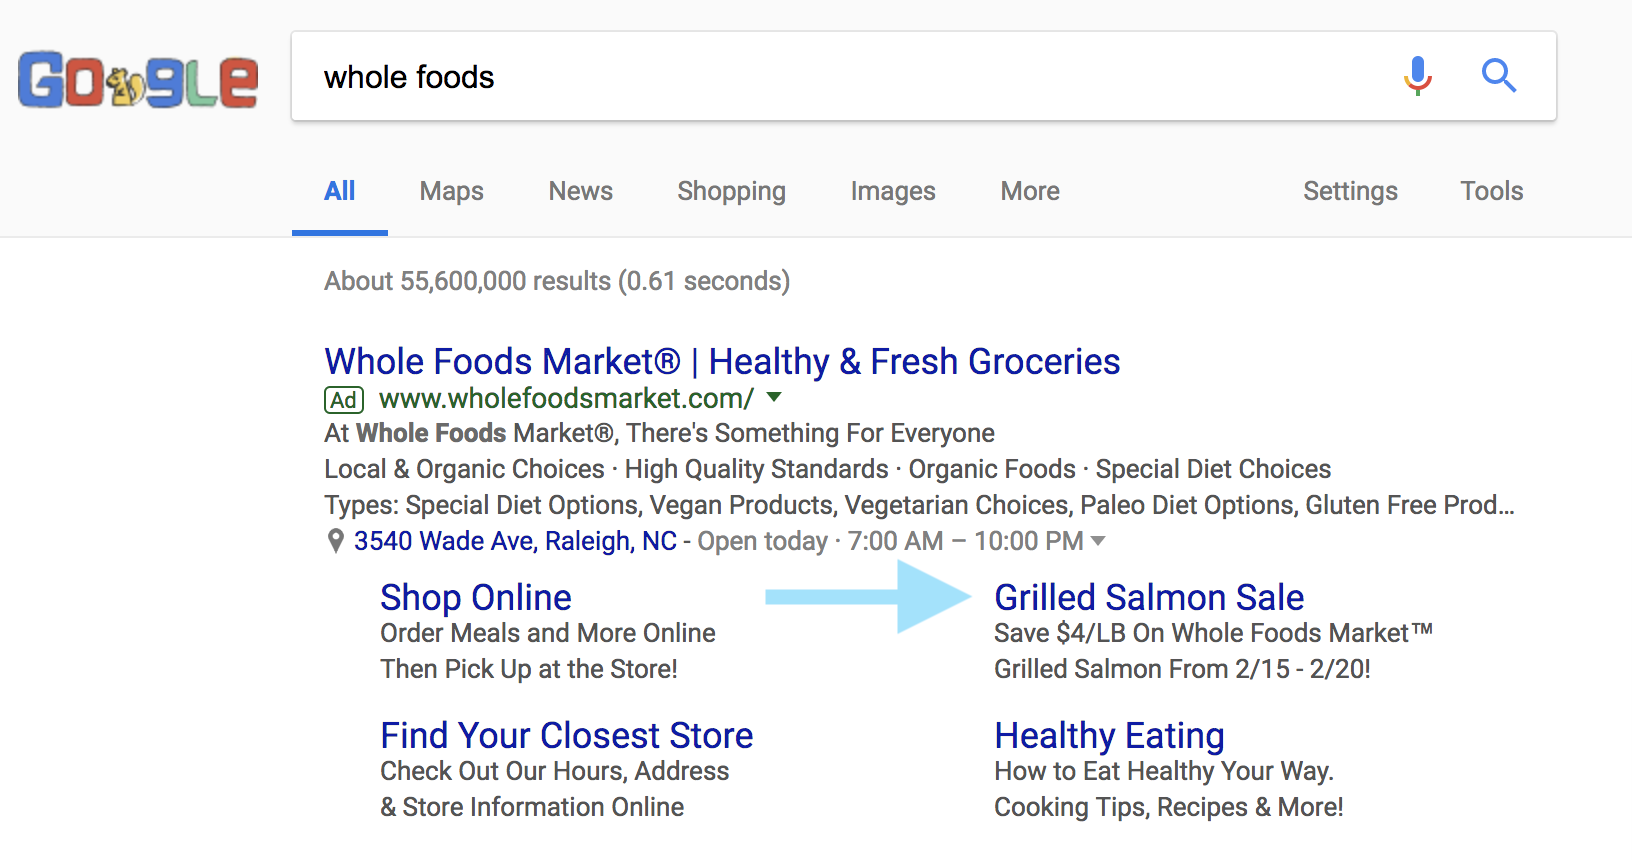Follow the Find Your Closest Store link

566,735
